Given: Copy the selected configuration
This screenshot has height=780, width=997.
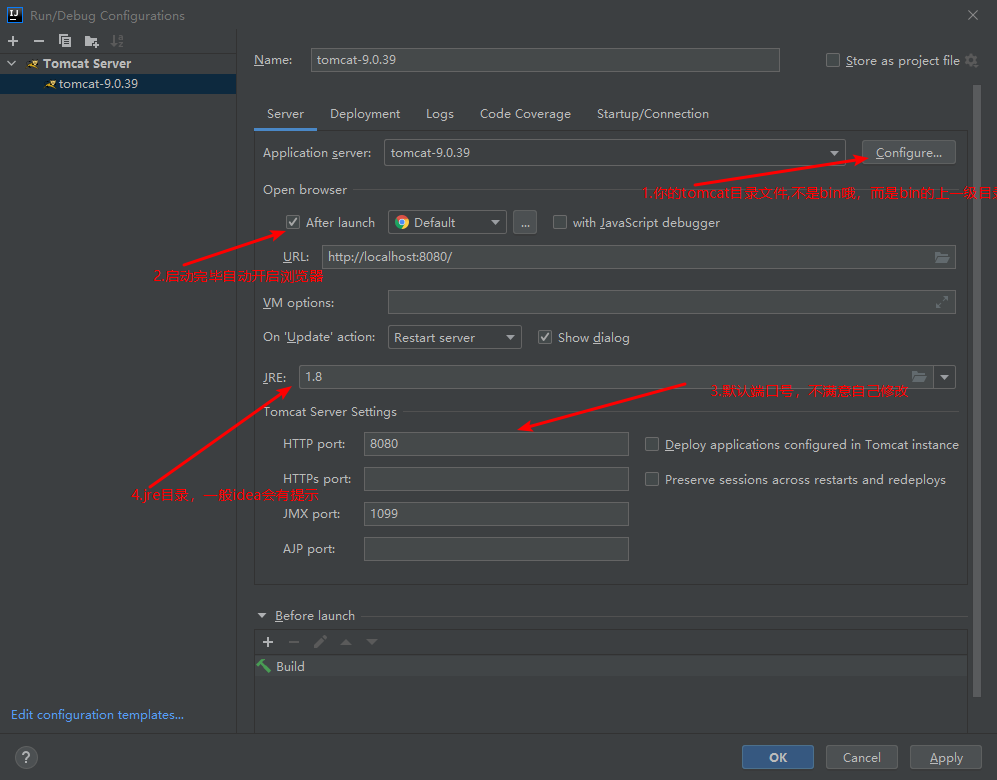Looking at the screenshot, I should pyautogui.click(x=65, y=41).
